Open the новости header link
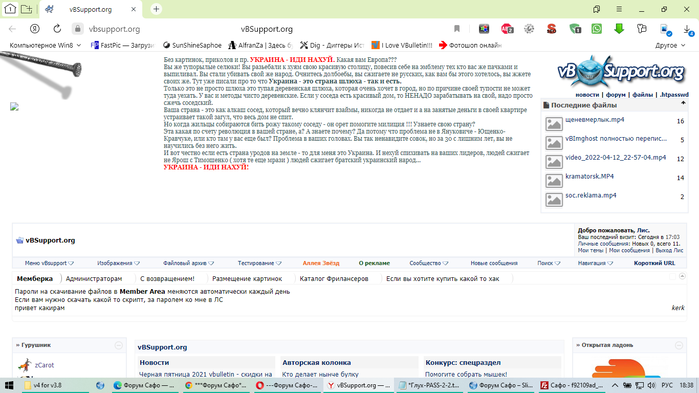This screenshot has height=393, width=699. click(587, 94)
